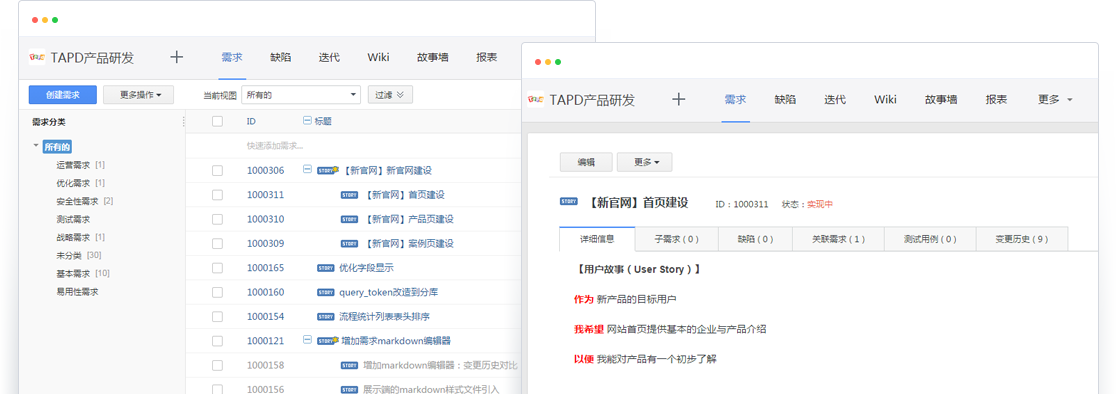The width and height of the screenshot is (1116, 394).
Task: Open 缺陷 tab in back window navigation
Action: [280, 58]
